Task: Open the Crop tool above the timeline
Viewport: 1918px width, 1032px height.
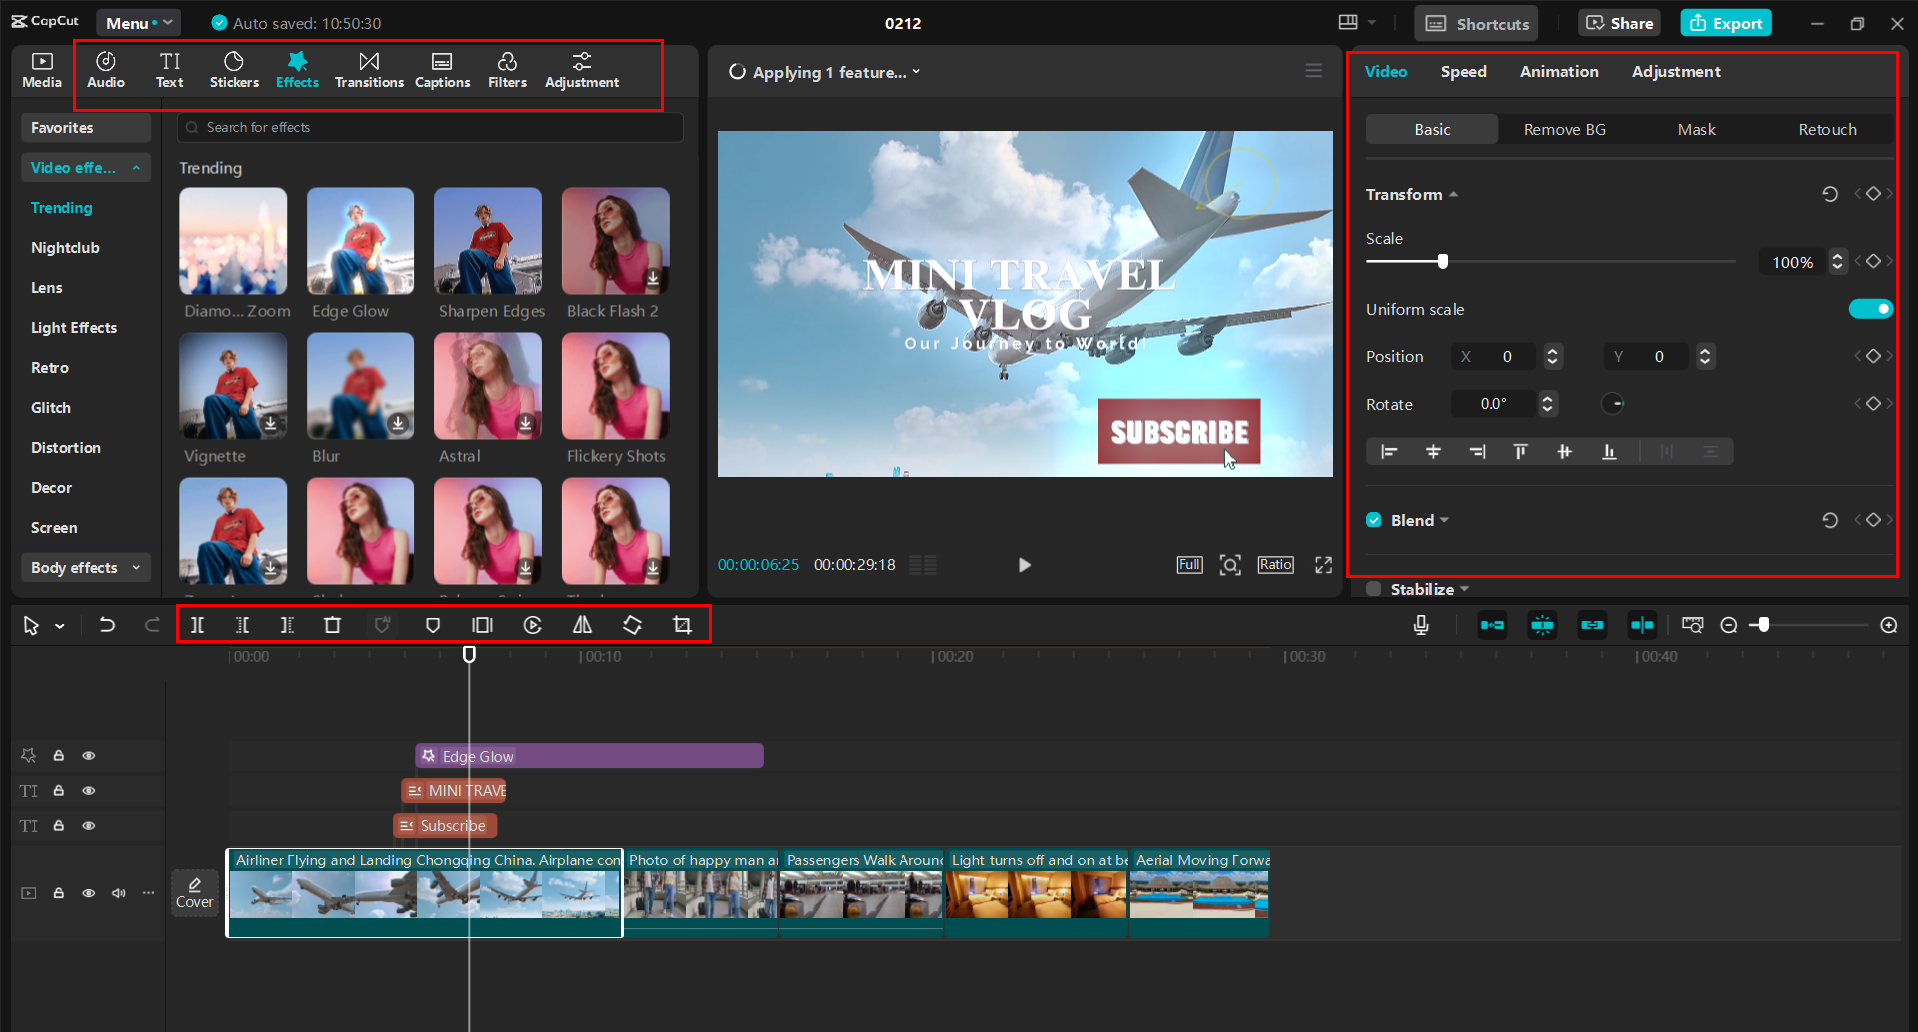Action: pyautogui.click(x=681, y=624)
